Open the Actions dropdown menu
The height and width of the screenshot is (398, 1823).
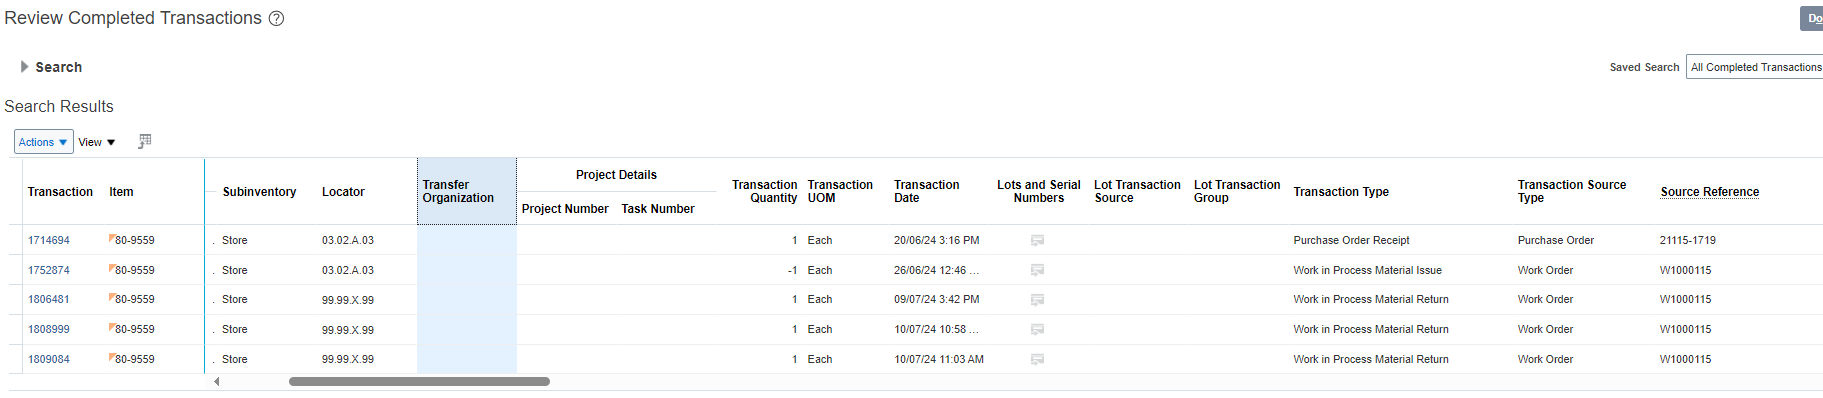44,142
